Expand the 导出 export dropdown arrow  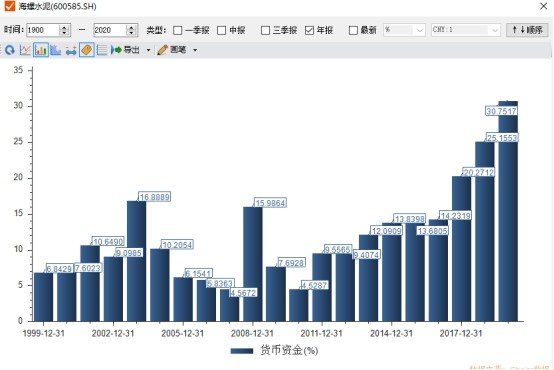pyautogui.click(x=148, y=51)
